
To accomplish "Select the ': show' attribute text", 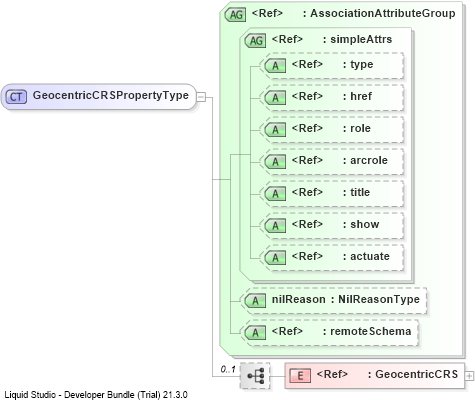I will [x=361, y=224].
